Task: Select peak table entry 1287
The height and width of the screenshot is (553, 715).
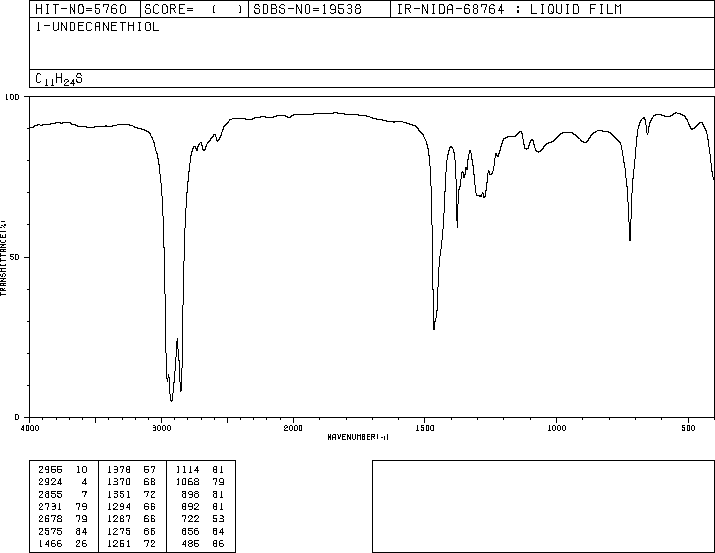Action: click(119, 519)
